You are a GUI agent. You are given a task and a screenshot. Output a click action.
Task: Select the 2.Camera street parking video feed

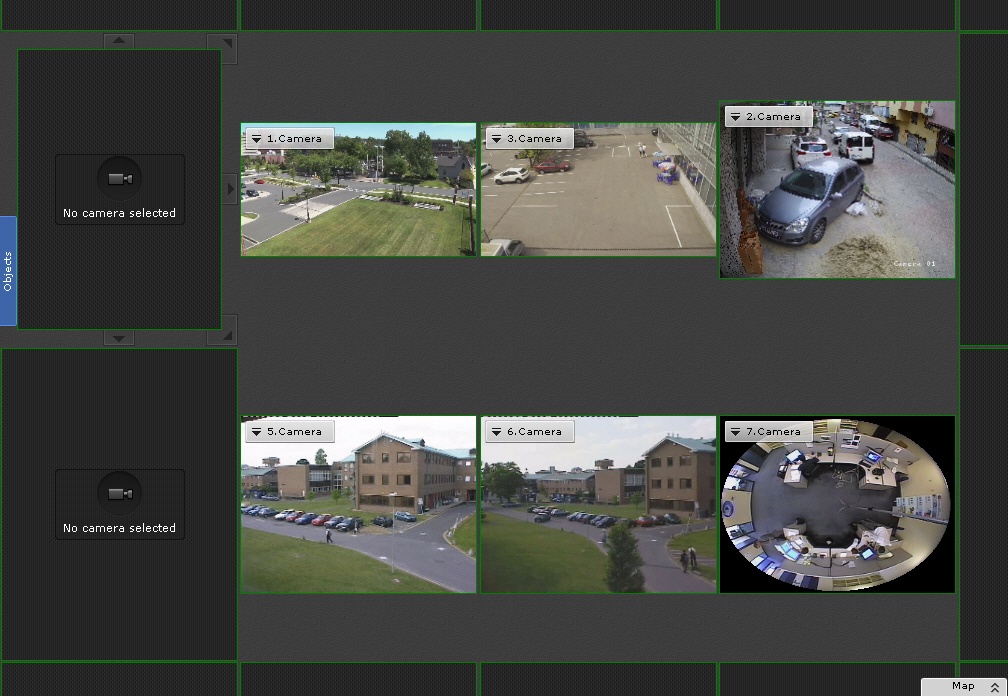(x=837, y=200)
